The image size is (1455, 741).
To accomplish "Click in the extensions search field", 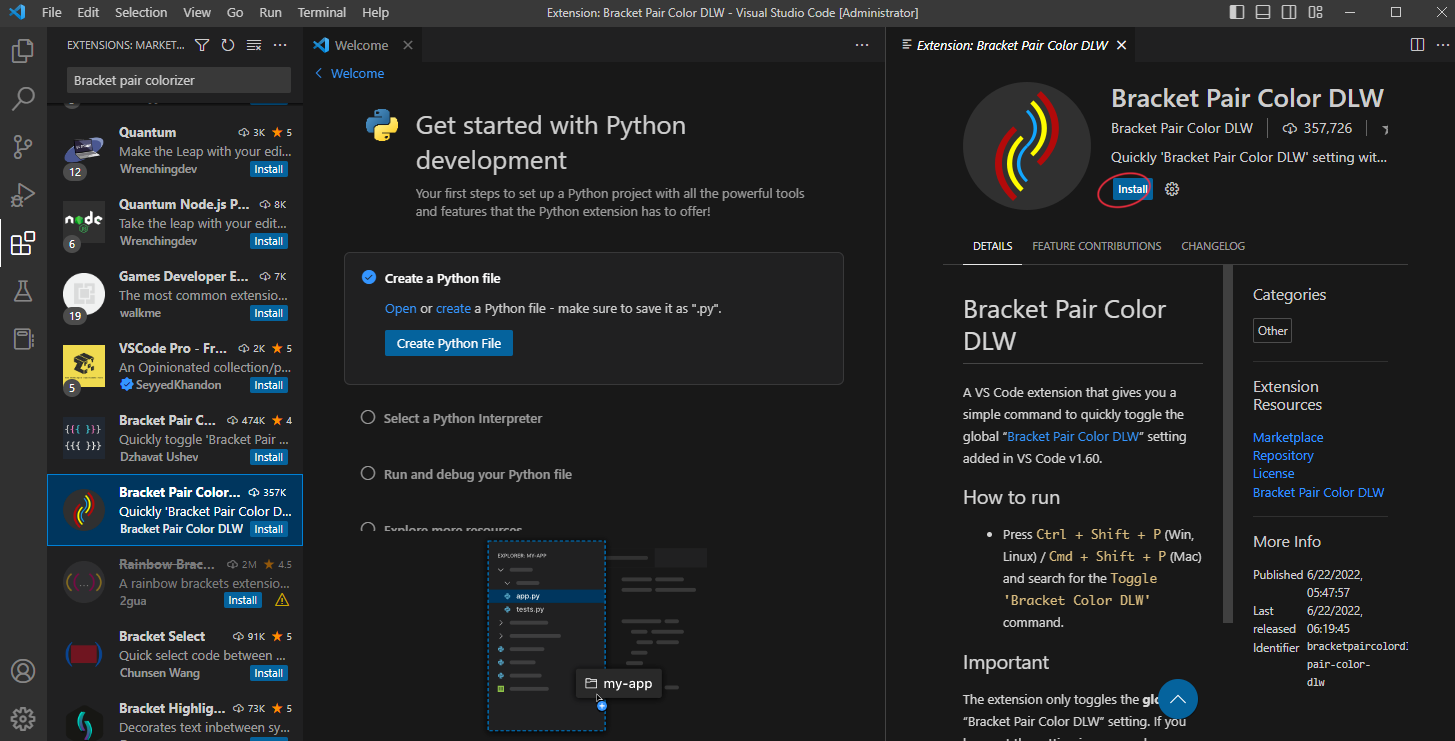I will pos(179,80).
